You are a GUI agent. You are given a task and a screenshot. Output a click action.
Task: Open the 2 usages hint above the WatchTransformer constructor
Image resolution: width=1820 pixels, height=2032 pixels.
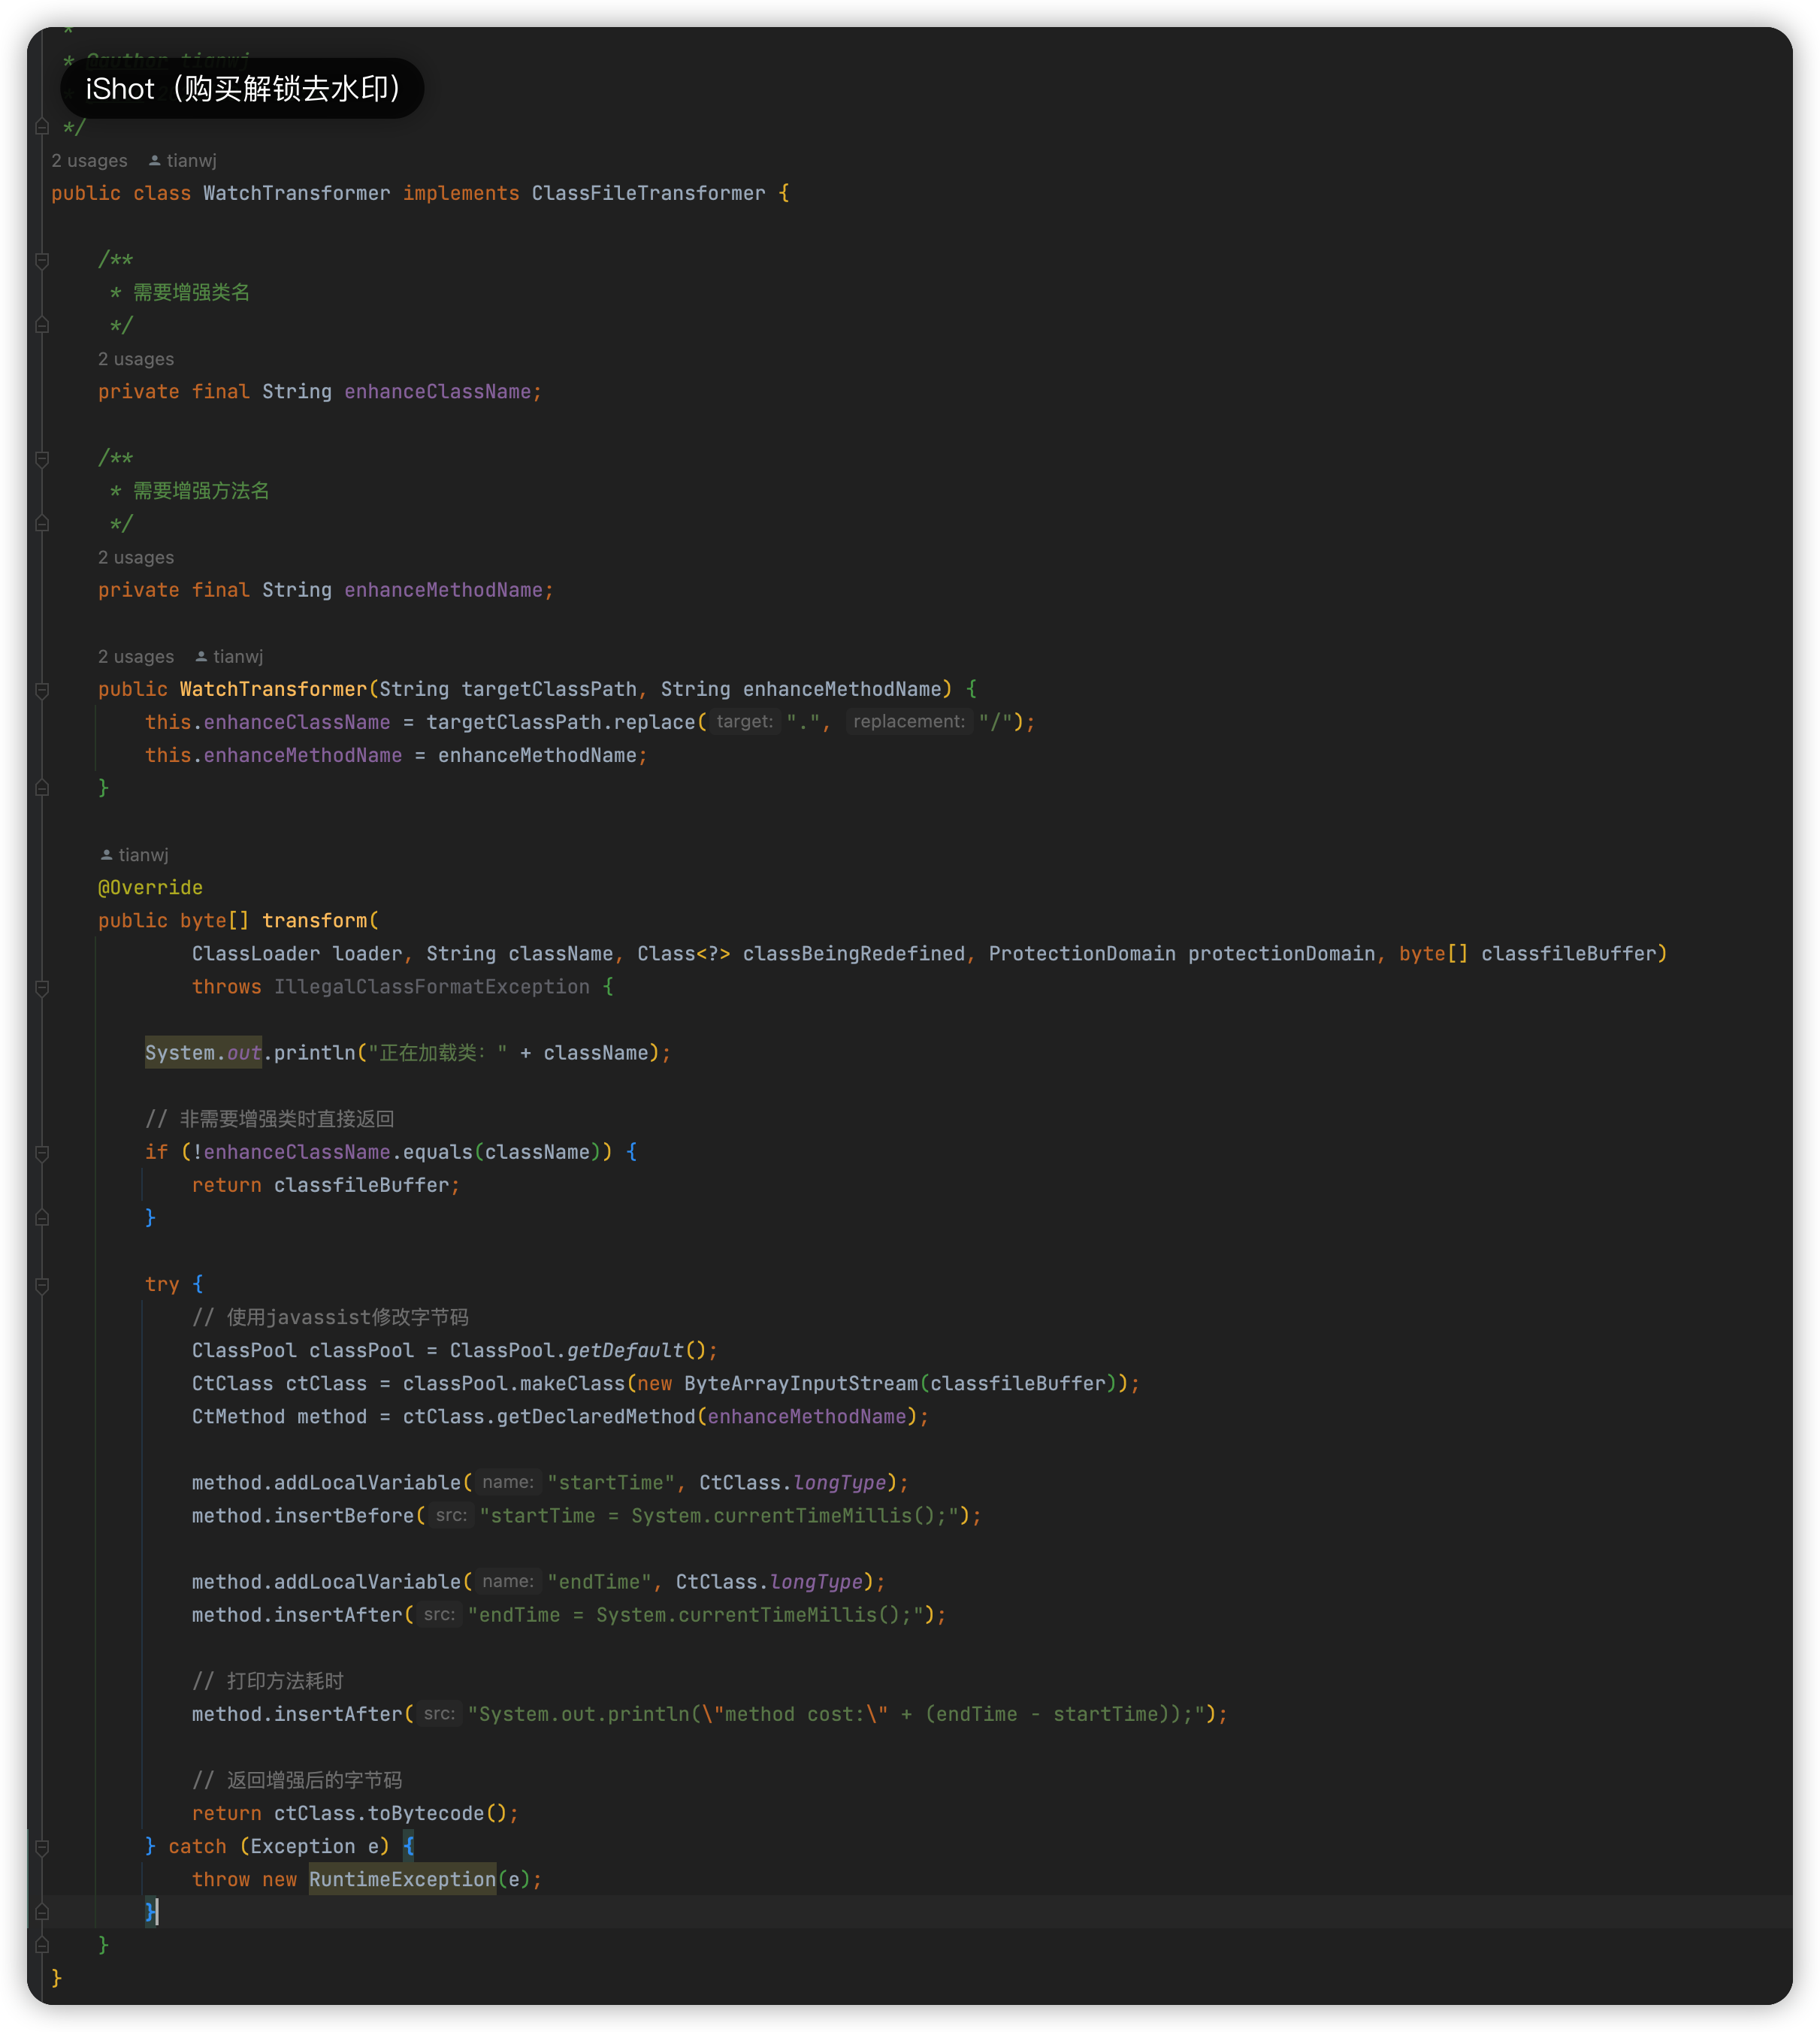point(136,656)
